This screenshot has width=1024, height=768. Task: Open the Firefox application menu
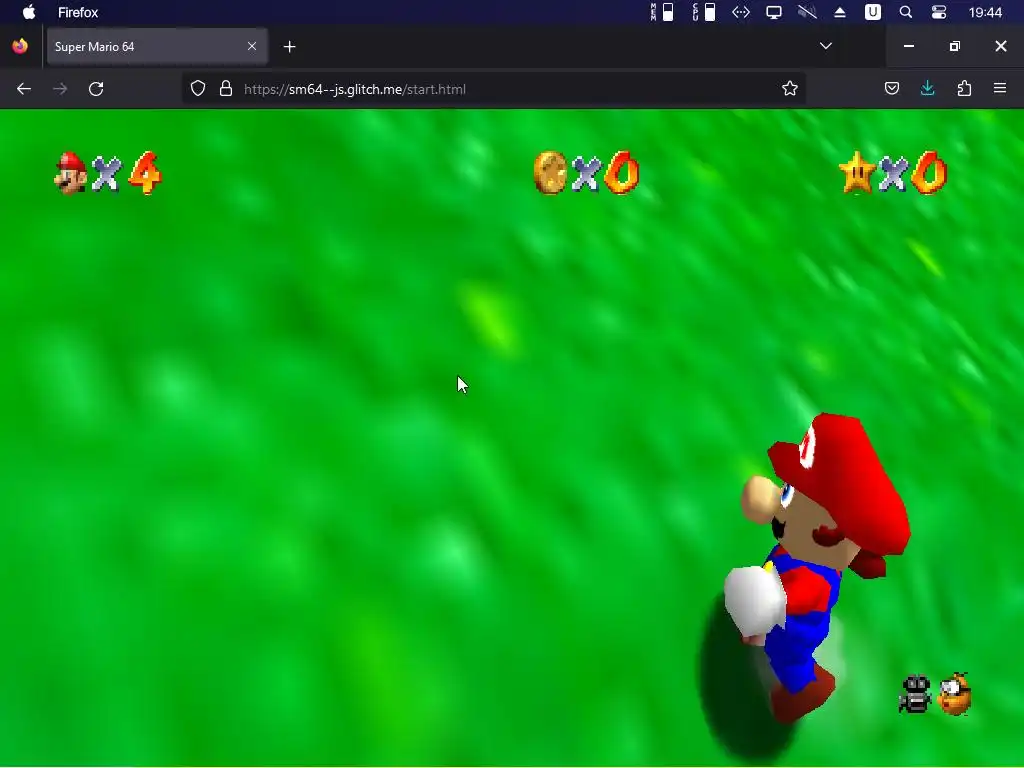[1000, 88]
